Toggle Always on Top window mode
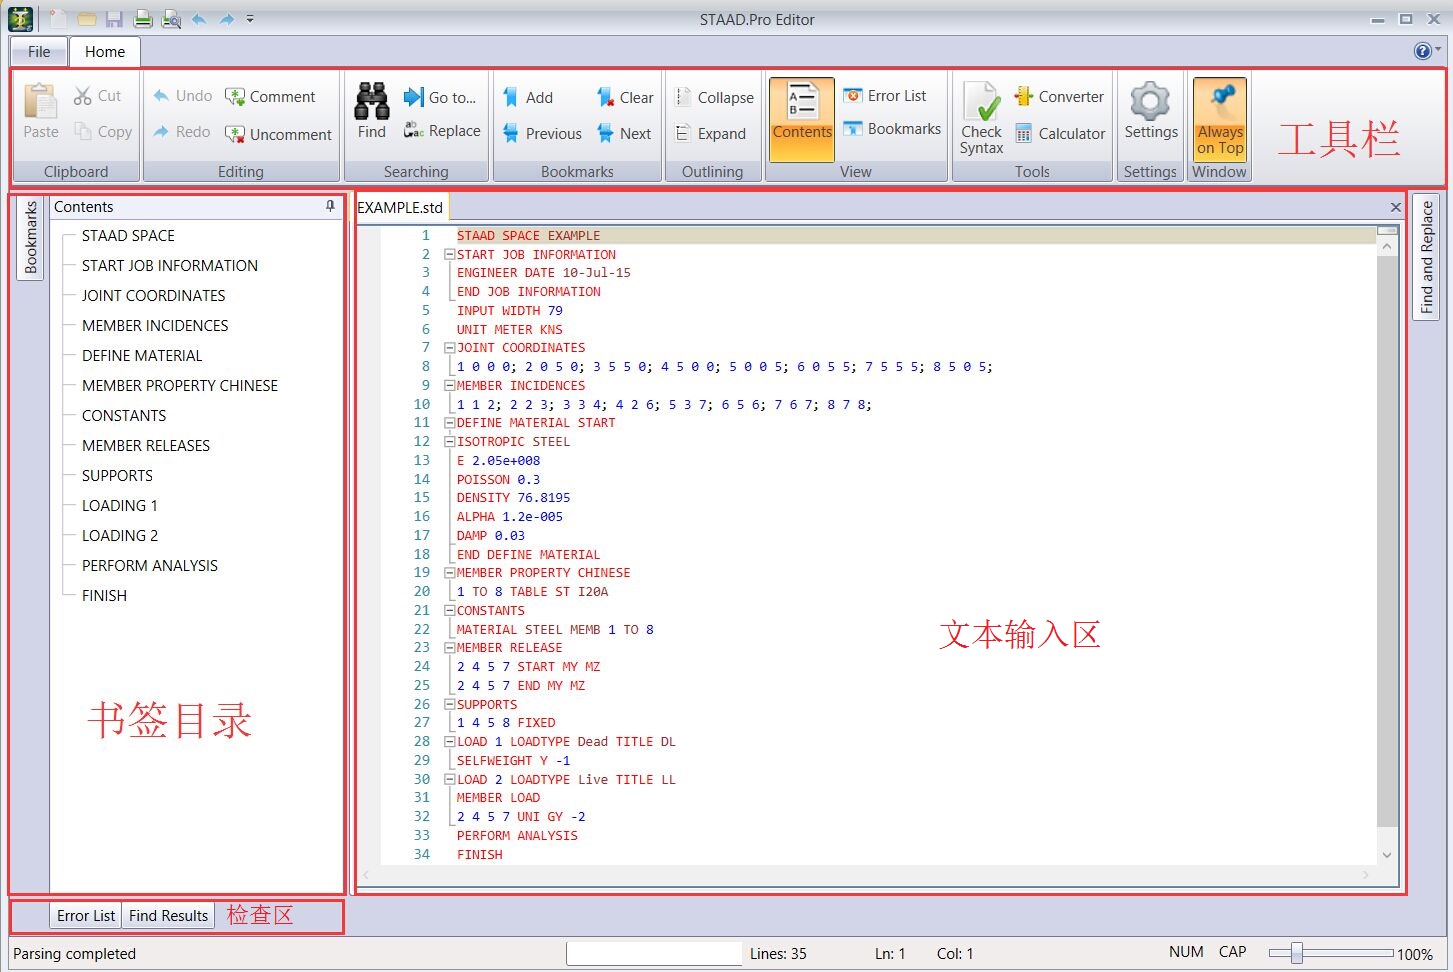The width and height of the screenshot is (1453, 972). click(1219, 119)
